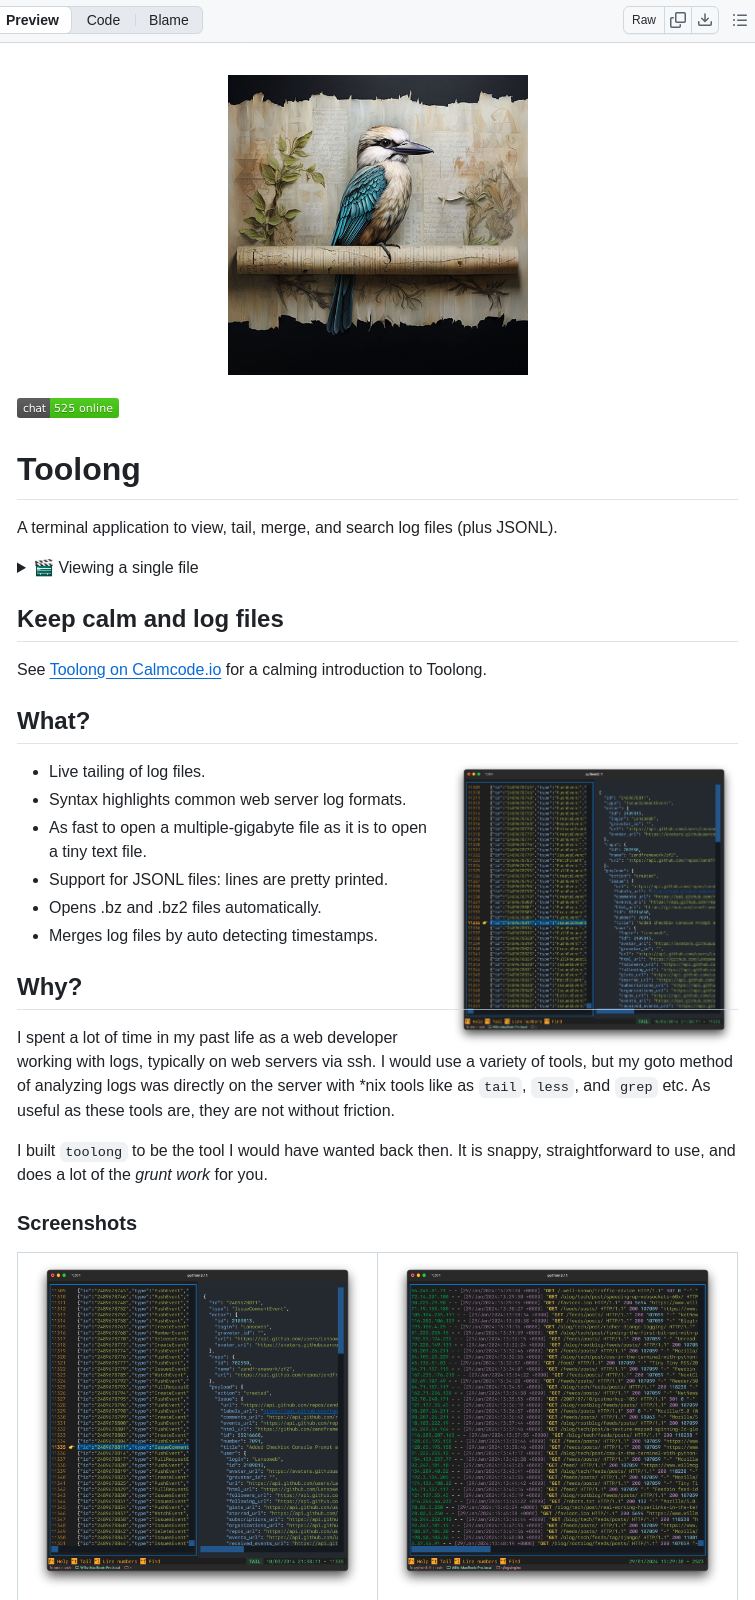Click 'Support for JSONL files' bullet
Screen dimensions: 755x1600
click(x=218, y=879)
